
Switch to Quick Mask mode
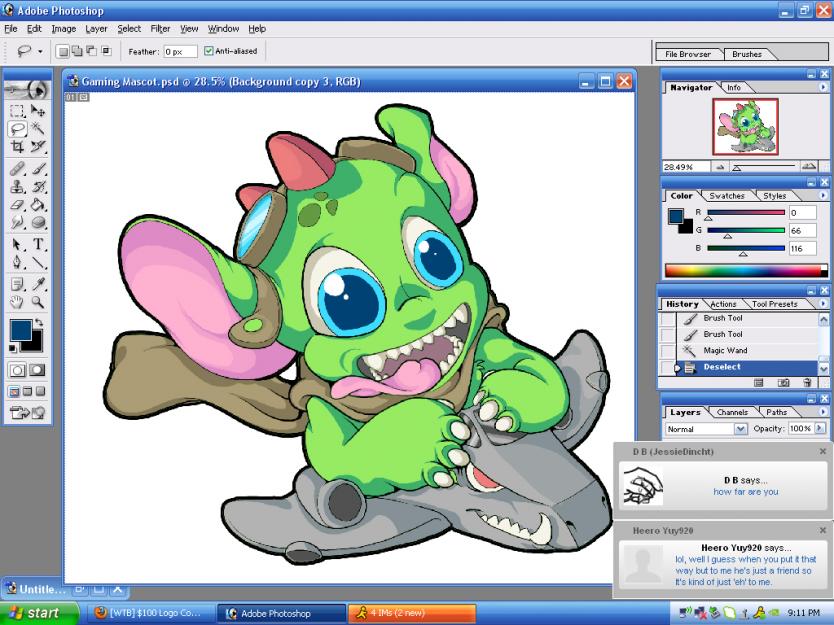(x=39, y=370)
